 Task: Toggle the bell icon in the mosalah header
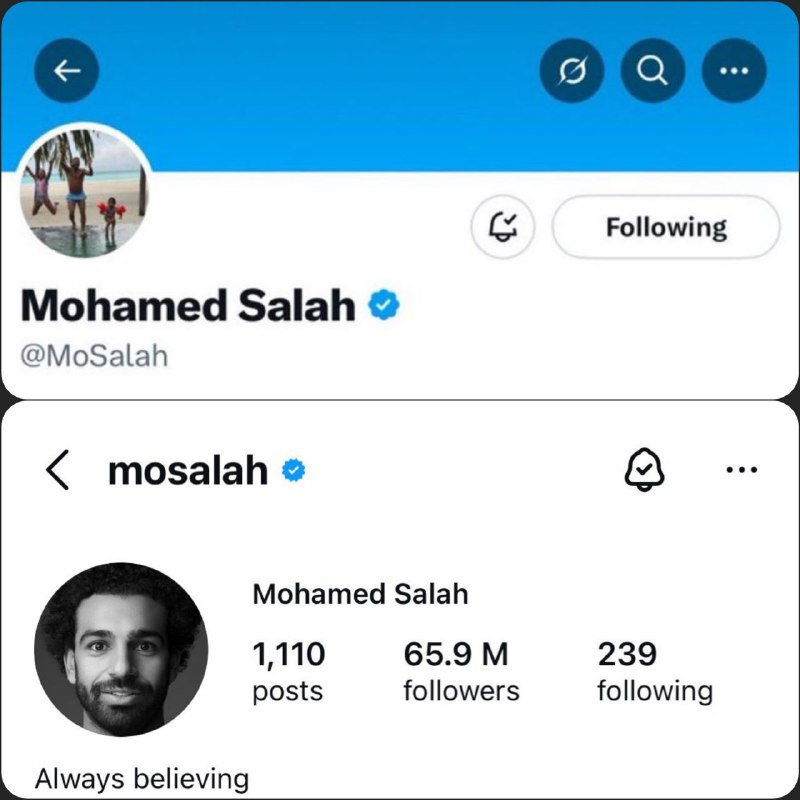pyautogui.click(x=645, y=470)
